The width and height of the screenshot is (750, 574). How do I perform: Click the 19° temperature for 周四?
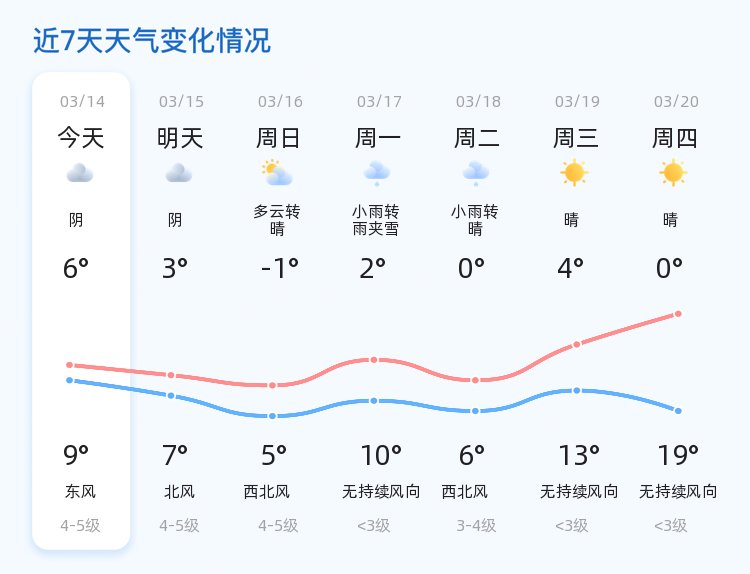(678, 455)
